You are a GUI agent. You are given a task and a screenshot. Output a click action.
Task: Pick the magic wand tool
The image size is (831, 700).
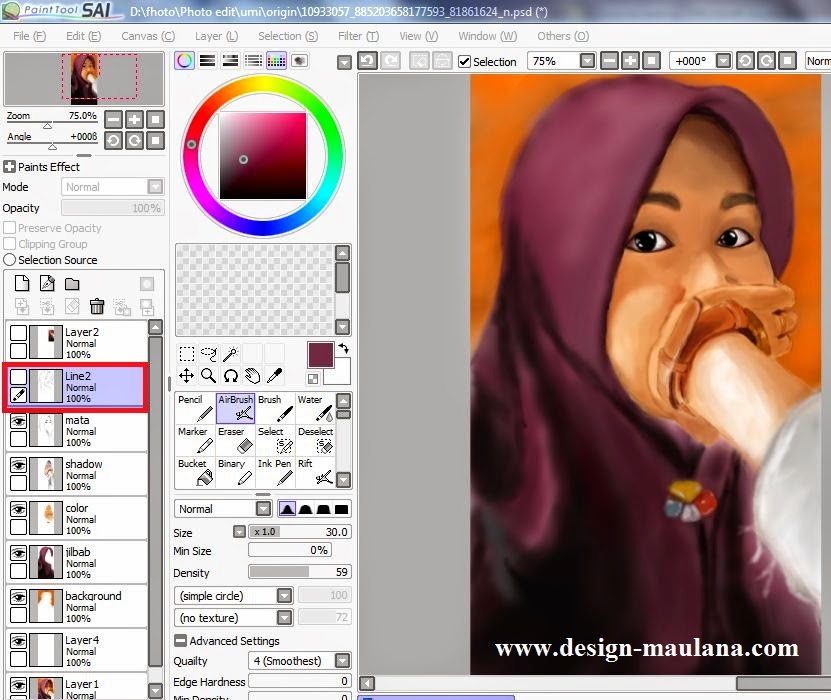[231, 353]
